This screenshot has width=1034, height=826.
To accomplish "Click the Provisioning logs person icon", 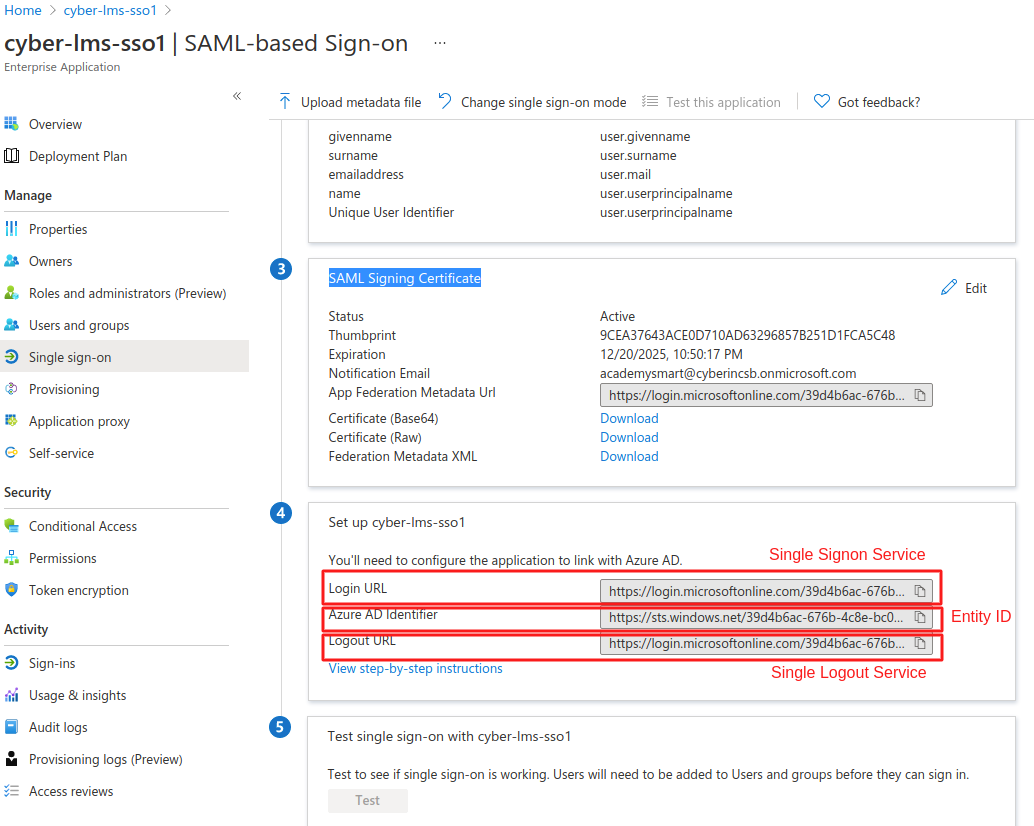I will tap(11, 759).
